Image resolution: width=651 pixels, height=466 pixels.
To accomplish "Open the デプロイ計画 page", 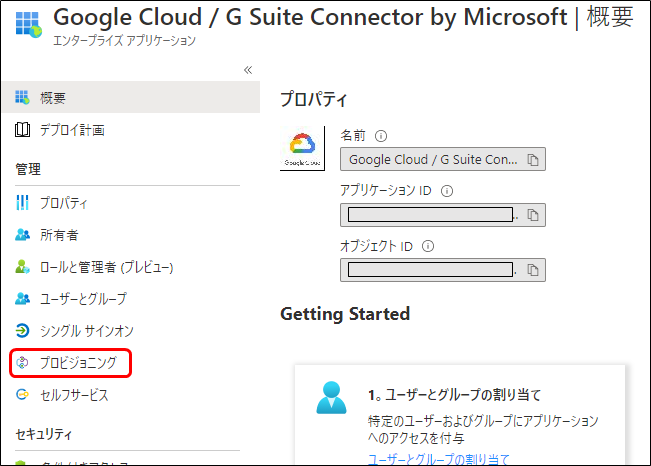I will pyautogui.click(x=72, y=130).
